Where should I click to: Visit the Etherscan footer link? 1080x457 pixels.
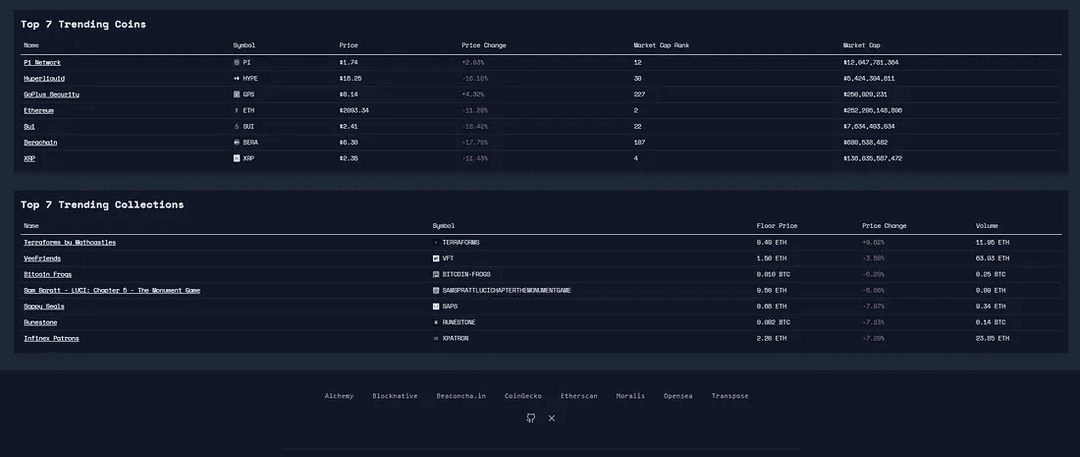click(x=579, y=396)
